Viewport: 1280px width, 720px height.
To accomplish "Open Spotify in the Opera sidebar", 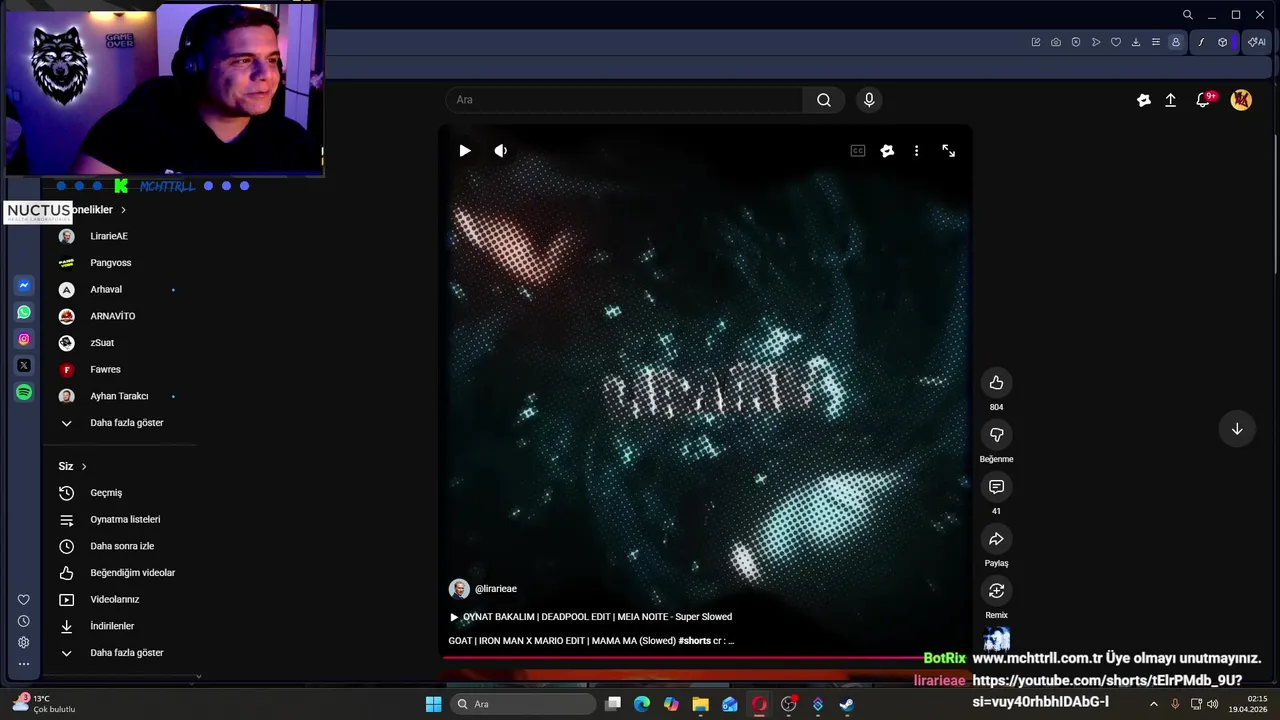I will (24, 393).
